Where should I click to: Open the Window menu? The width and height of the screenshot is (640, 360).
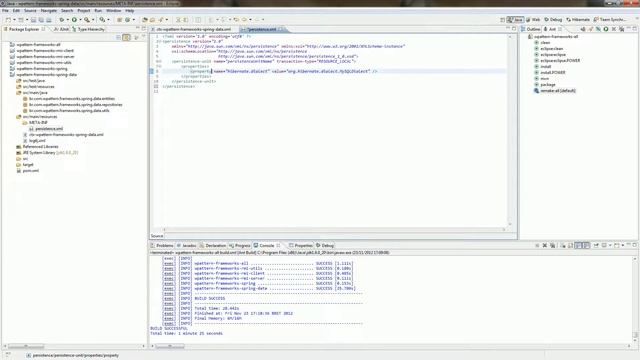113,11
